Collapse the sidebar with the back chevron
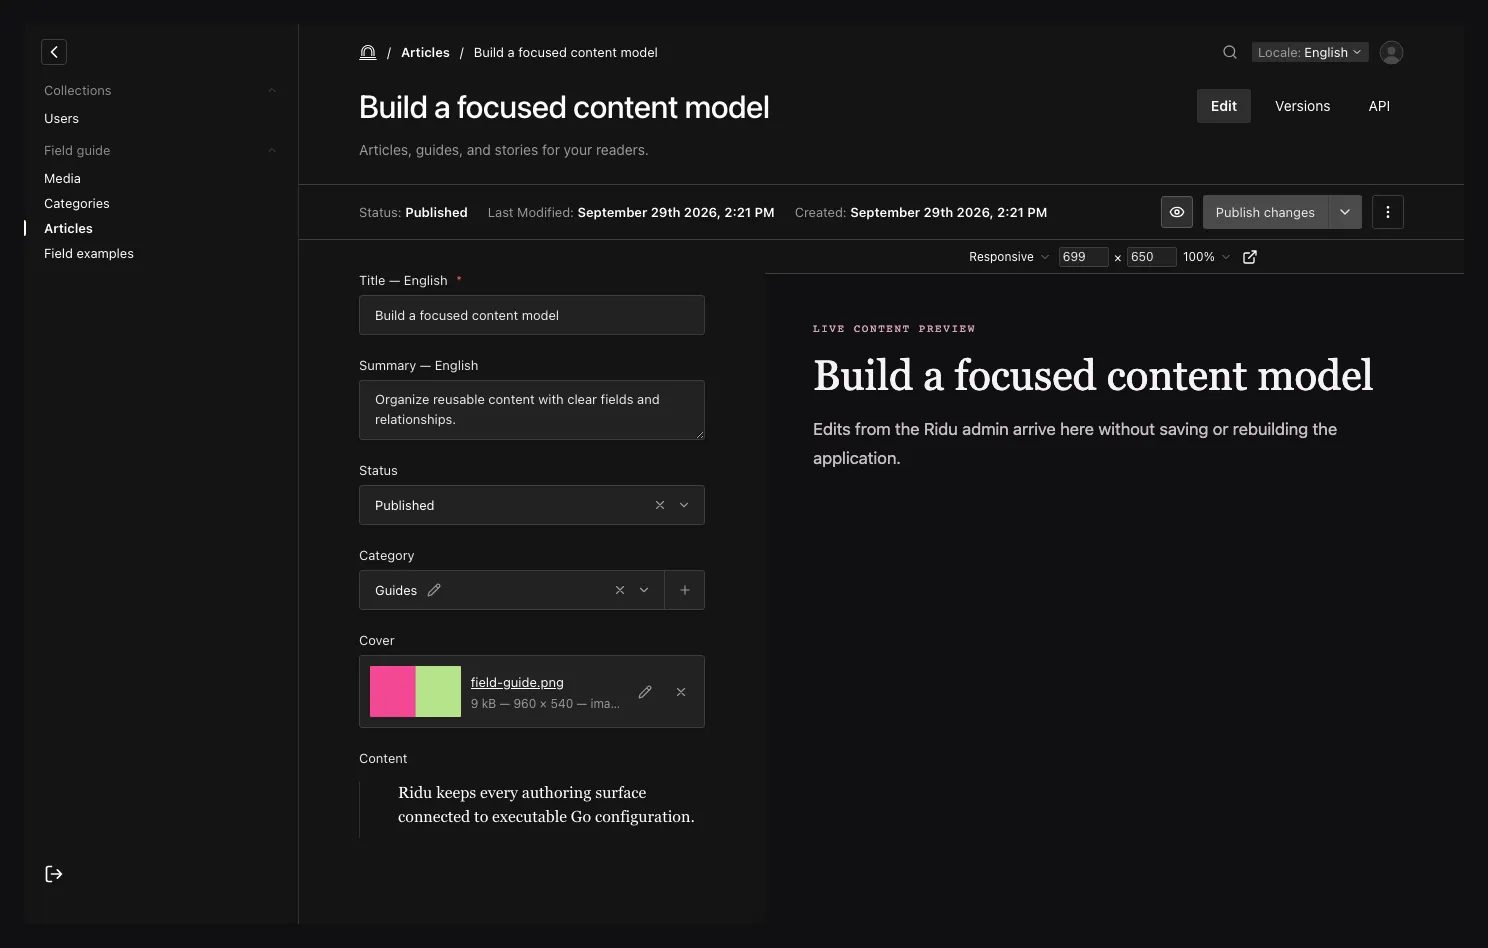The width and height of the screenshot is (1488, 948). pyautogui.click(x=54, y=52)
